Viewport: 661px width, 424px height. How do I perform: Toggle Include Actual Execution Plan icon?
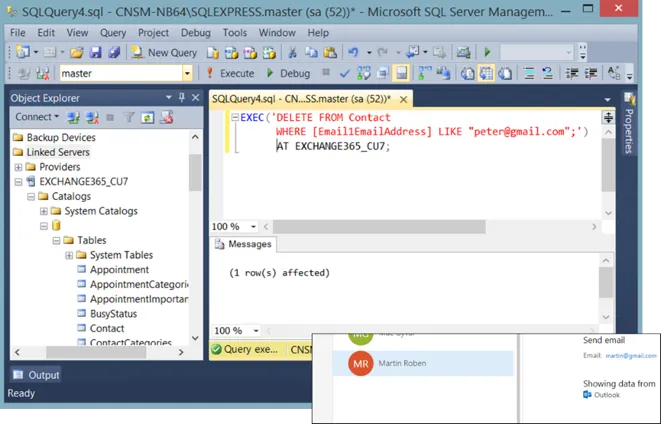click(x=425, y=73)
